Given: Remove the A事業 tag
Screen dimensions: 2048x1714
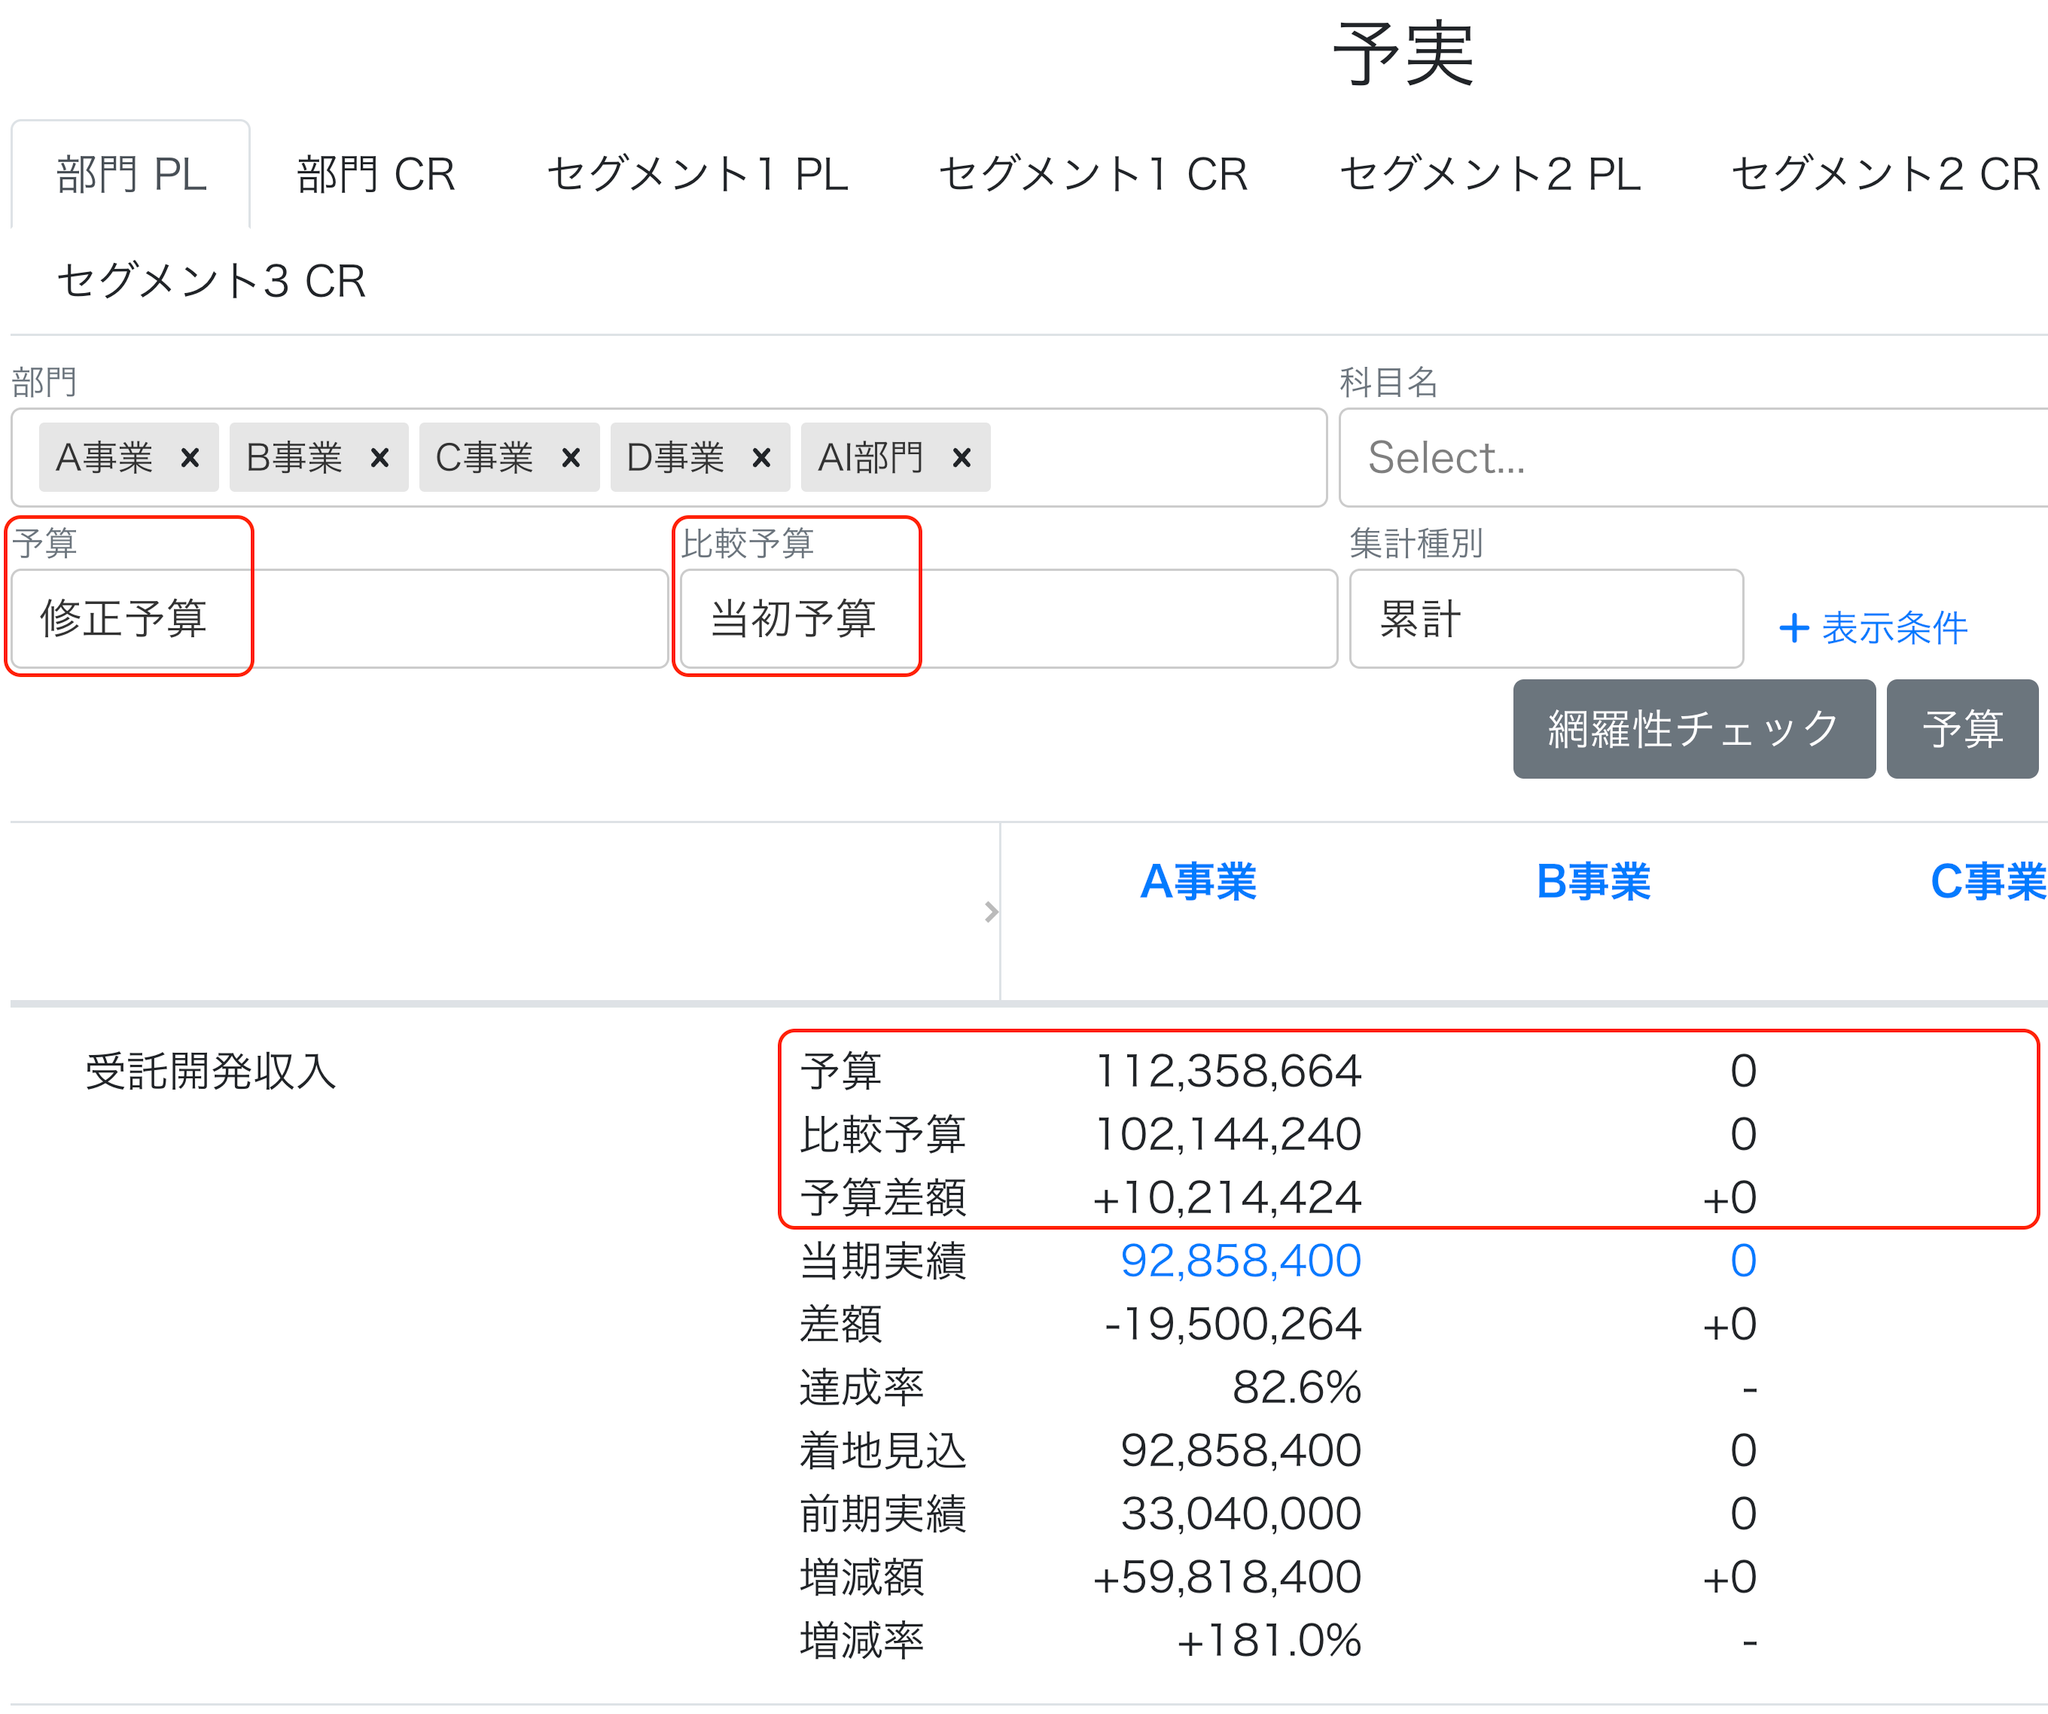Looking at the screenshot, I should (x=189, y=458).
